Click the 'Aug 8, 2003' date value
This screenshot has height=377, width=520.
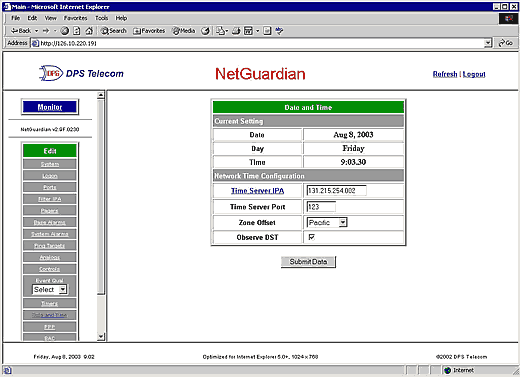[x=353, y=135]
